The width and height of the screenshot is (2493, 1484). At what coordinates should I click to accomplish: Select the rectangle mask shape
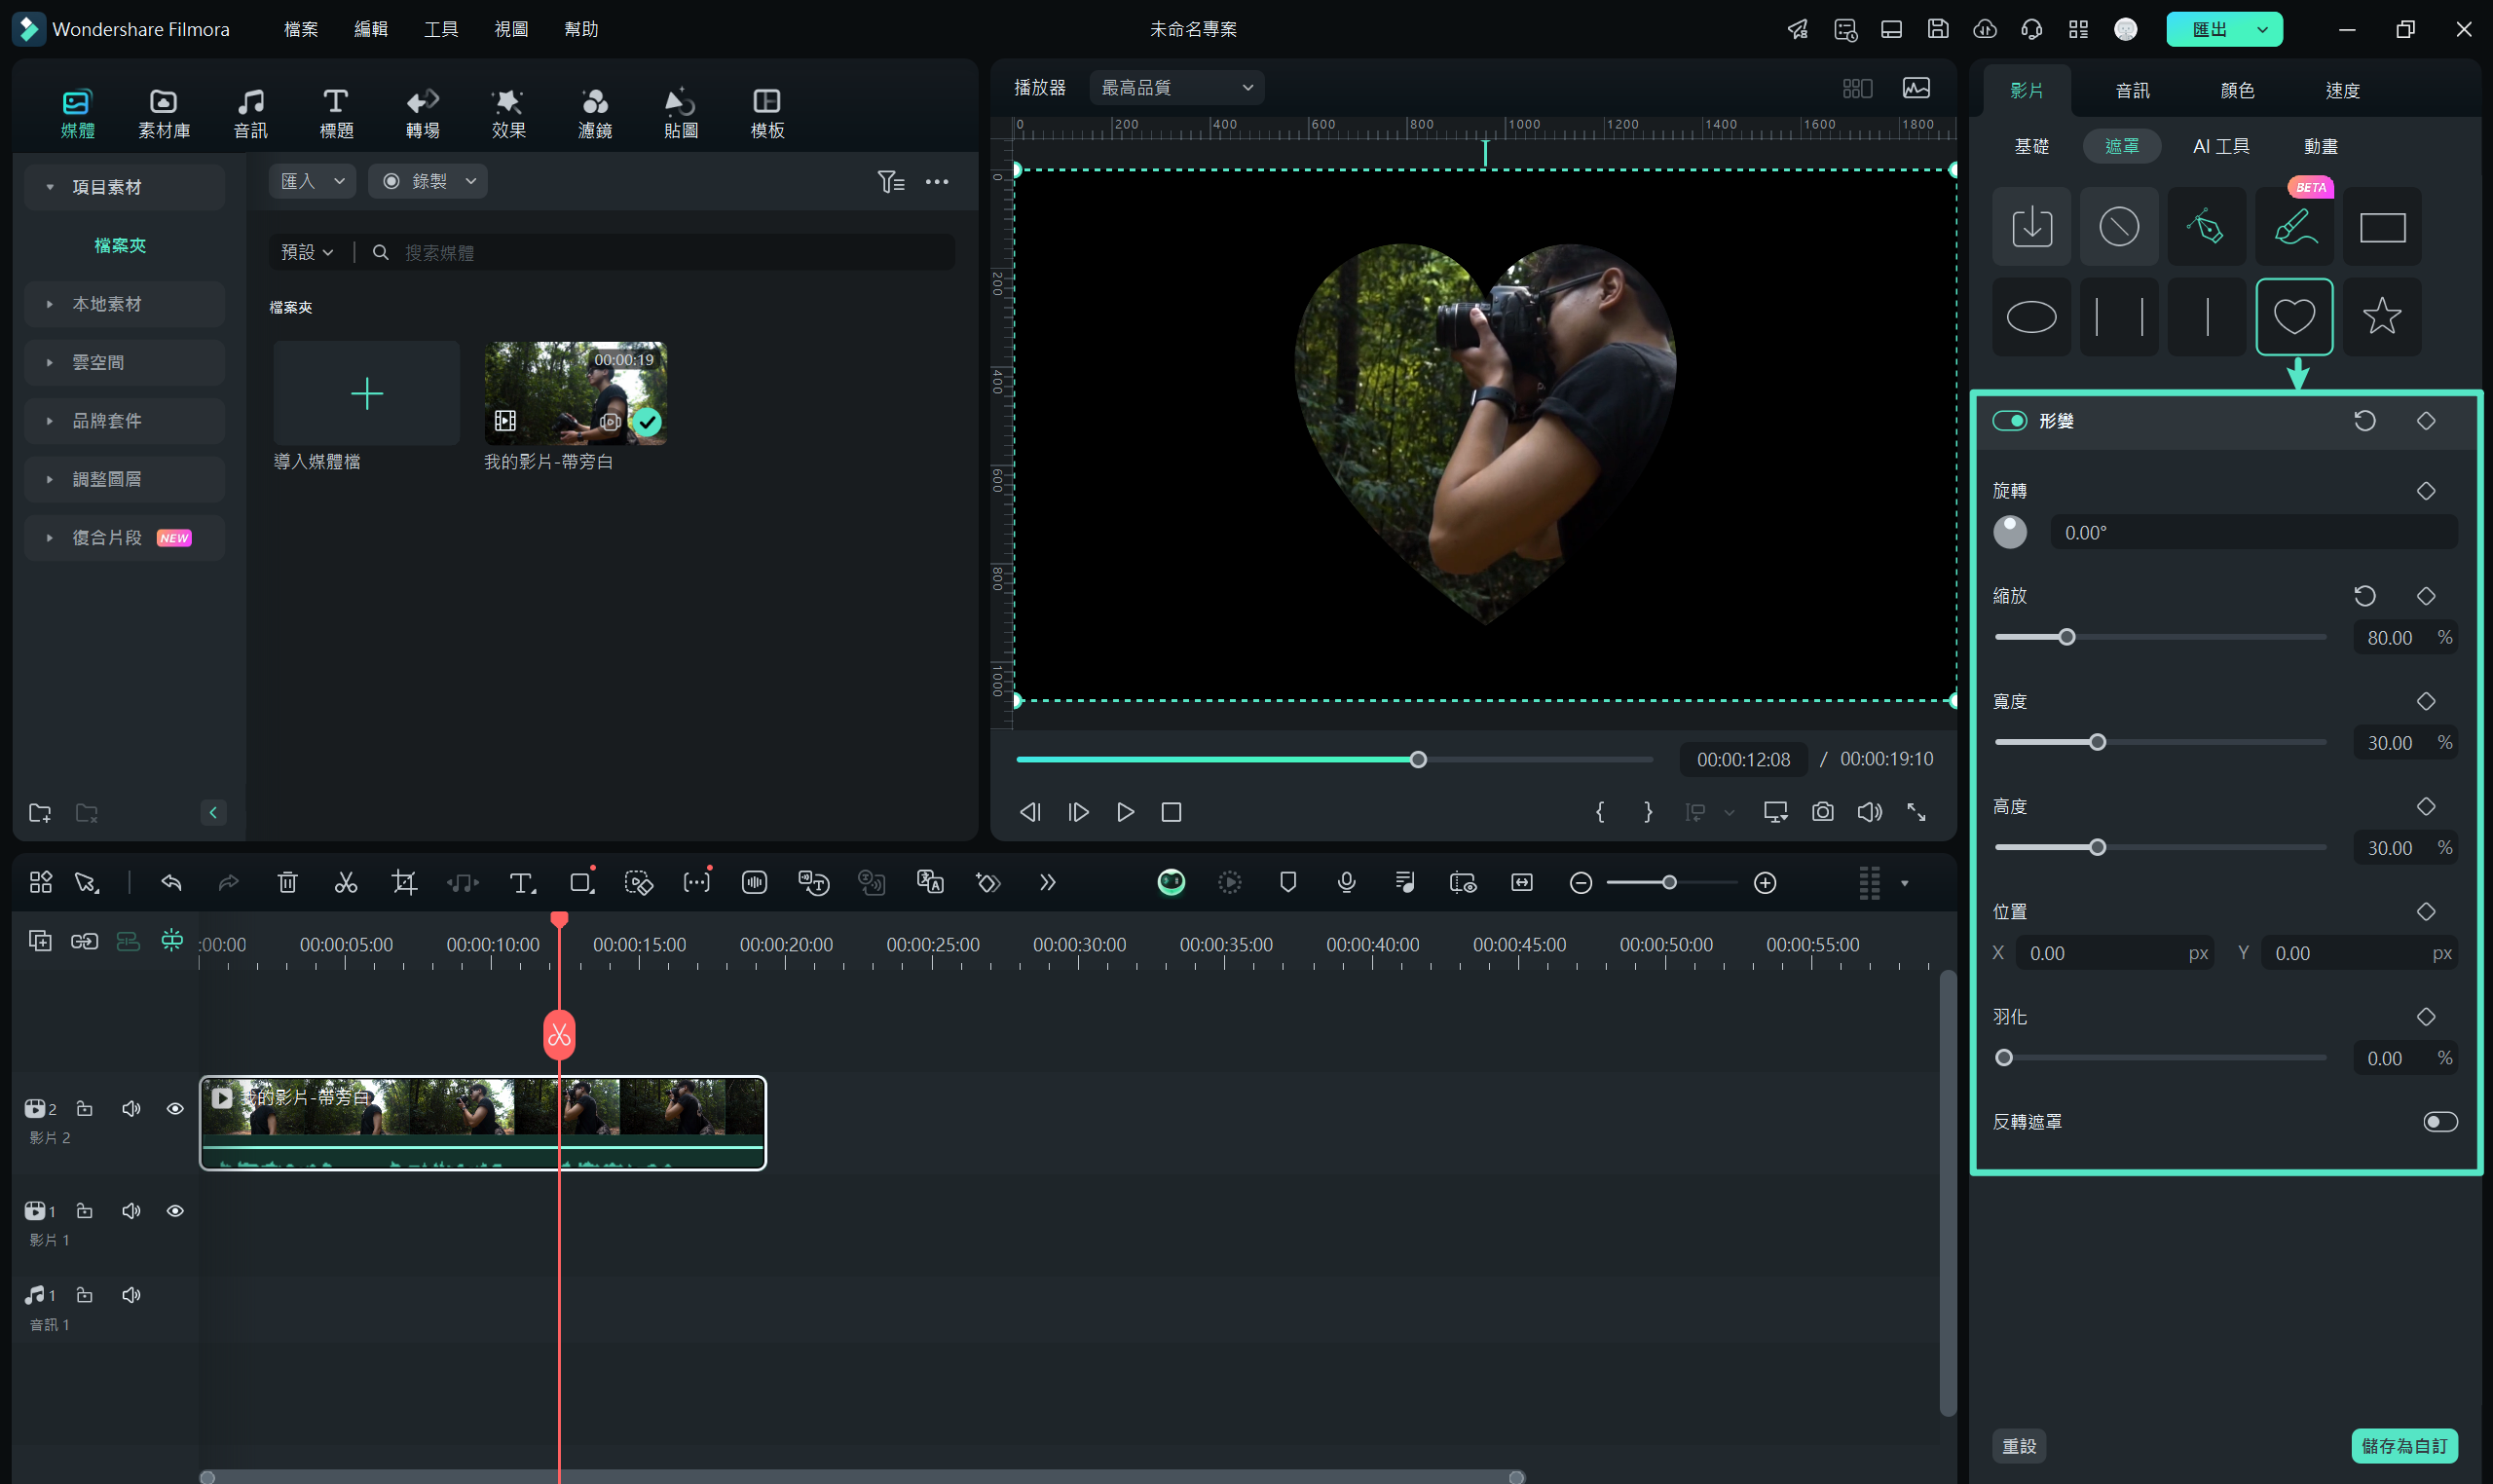2382,227
